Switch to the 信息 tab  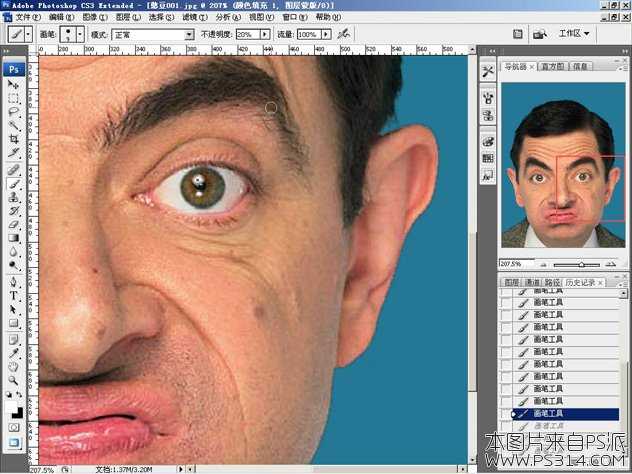(x=580, y=67)
